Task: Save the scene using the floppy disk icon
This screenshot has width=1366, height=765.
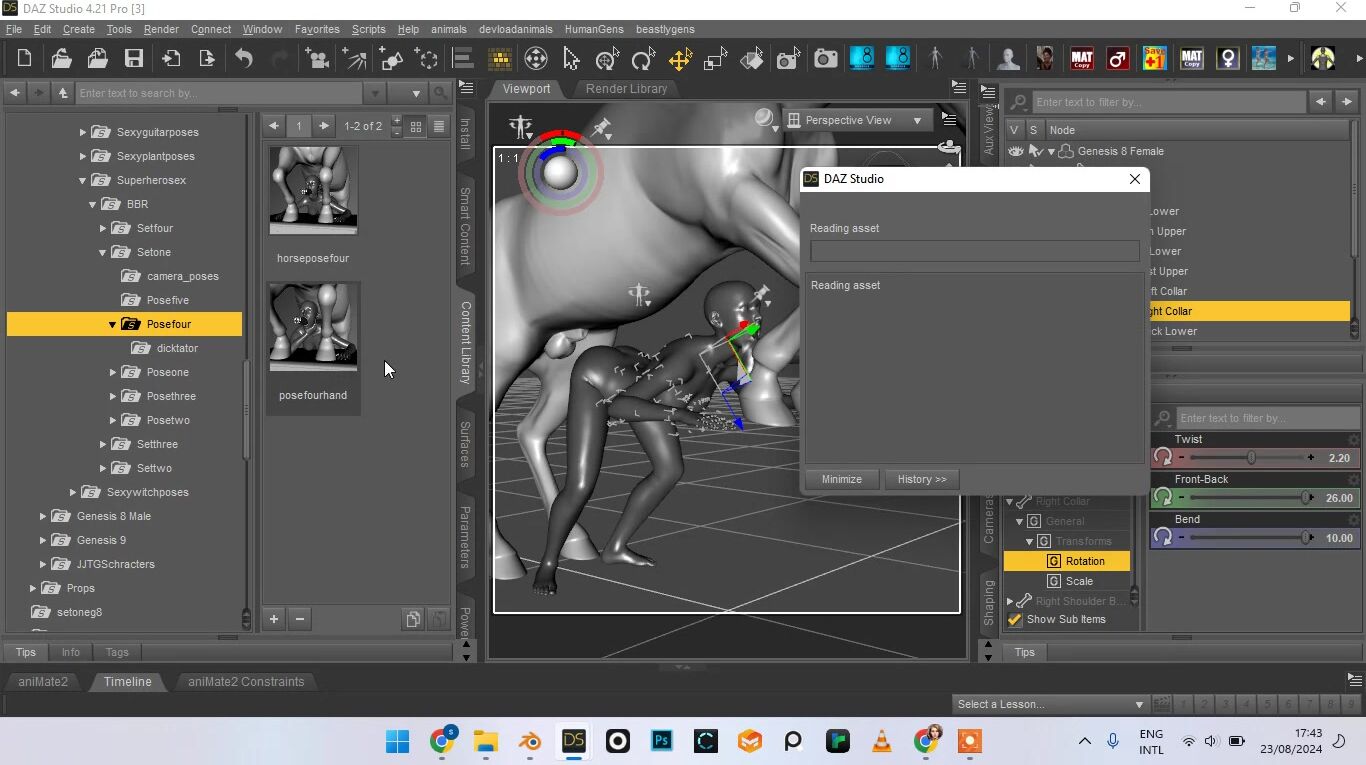Action: 133,59
